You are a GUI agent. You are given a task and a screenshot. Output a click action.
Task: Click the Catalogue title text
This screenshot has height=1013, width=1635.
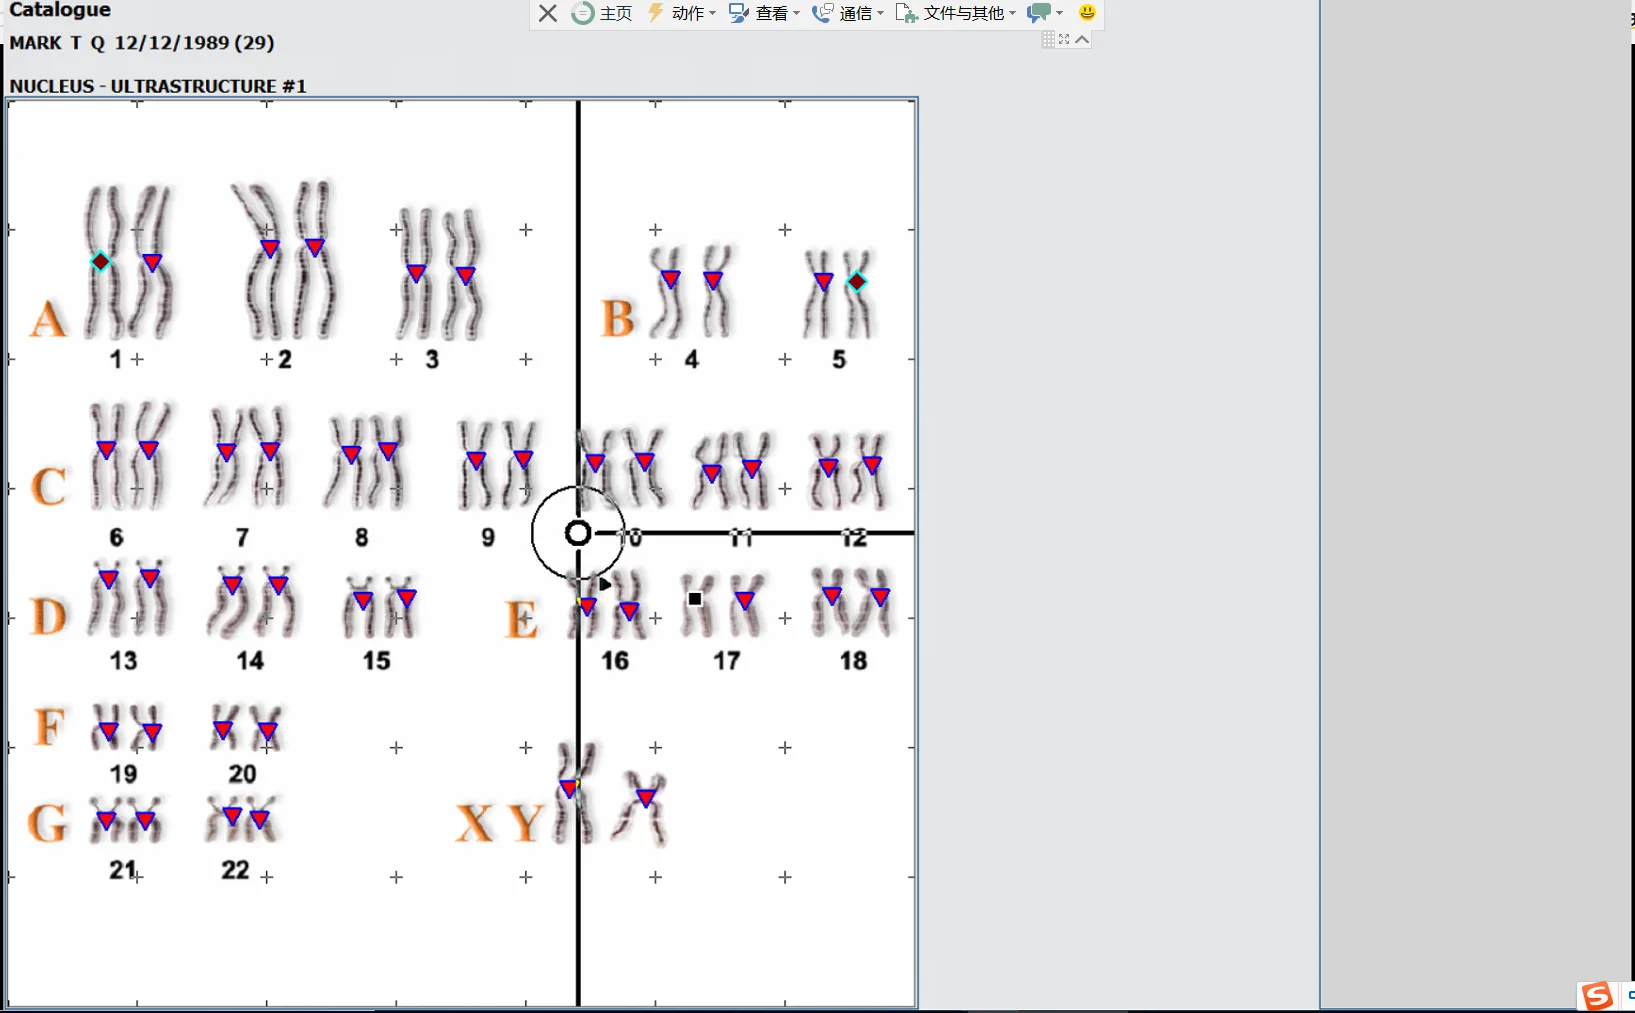[60, 10]
